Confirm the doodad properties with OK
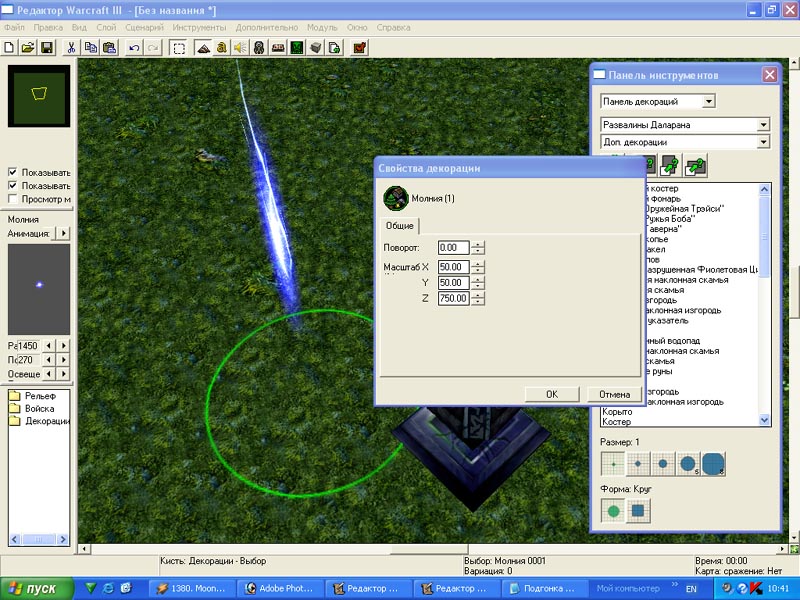800x600 pixels. tap(552, 394)
